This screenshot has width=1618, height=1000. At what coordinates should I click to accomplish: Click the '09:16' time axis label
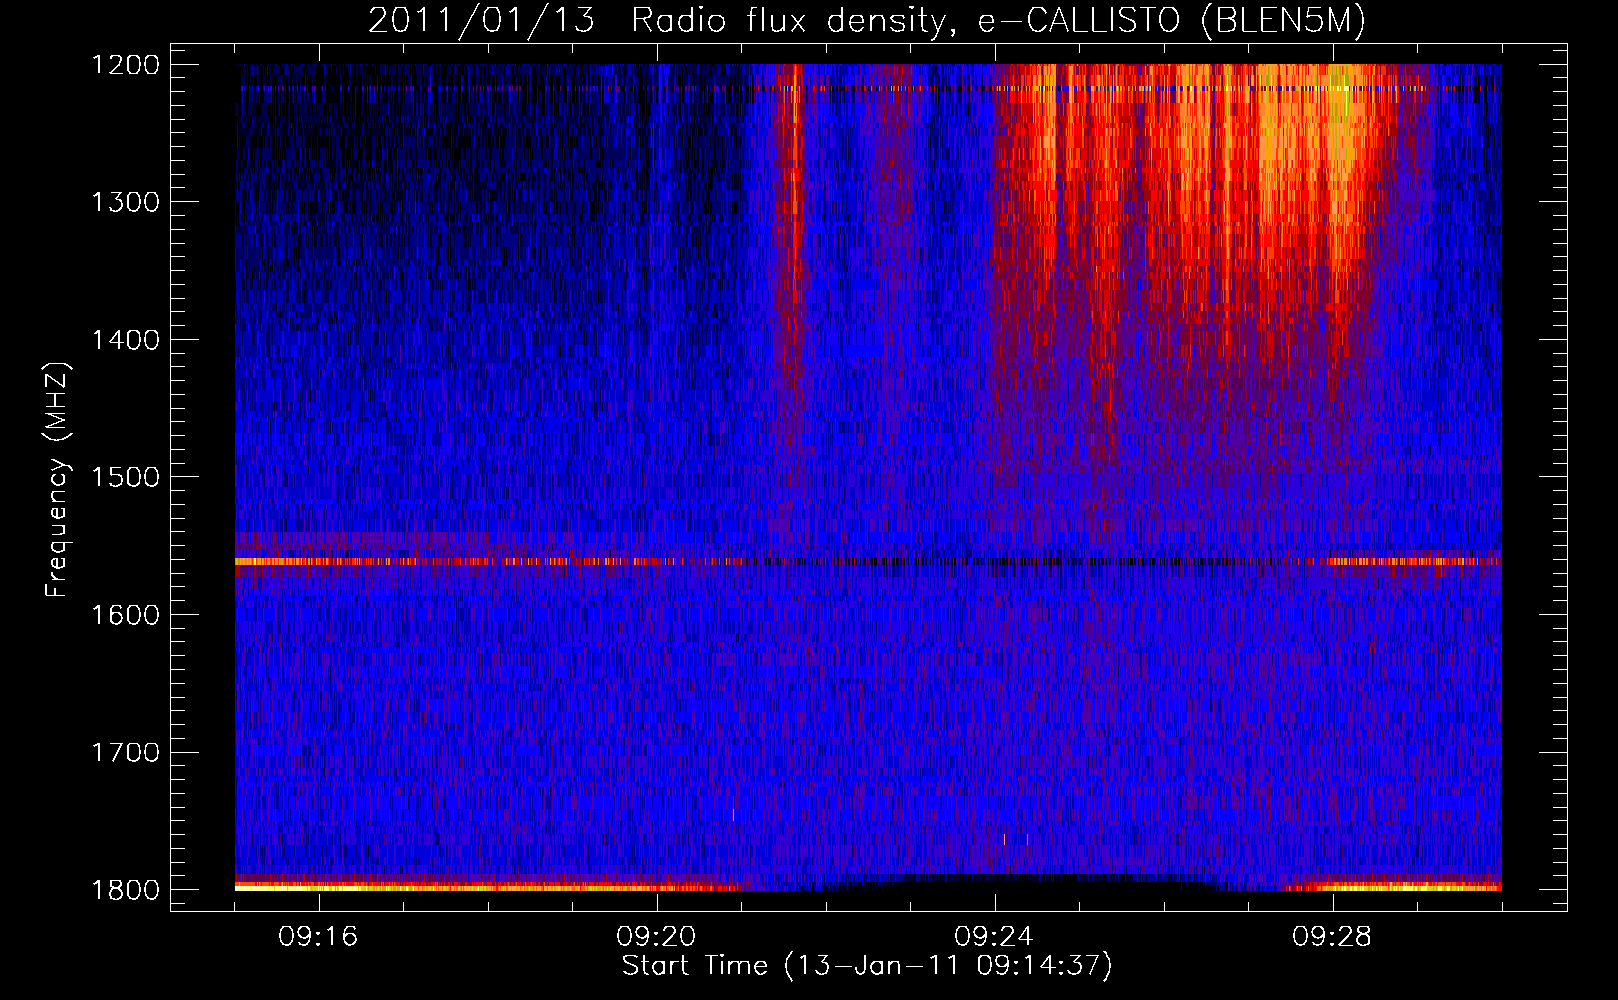pos(318,937)
